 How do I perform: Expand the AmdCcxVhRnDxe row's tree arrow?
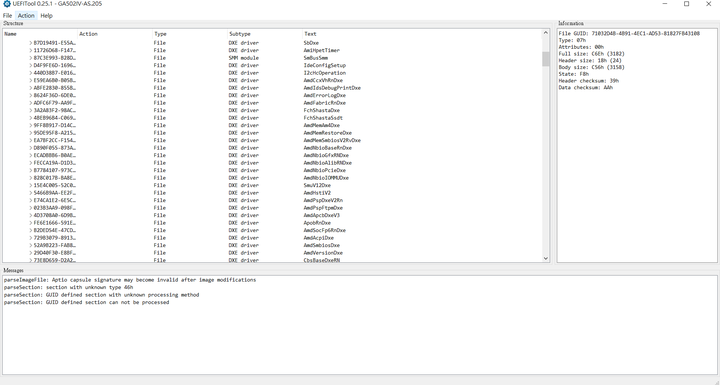pos(31,80)
